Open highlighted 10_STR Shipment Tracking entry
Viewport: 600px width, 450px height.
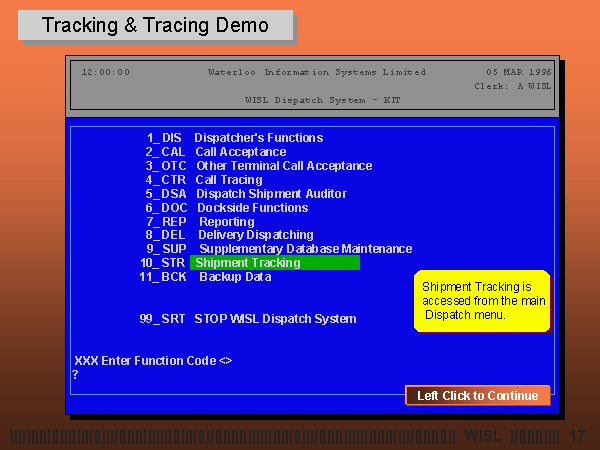pyautogui.click(x=250, y=263)
